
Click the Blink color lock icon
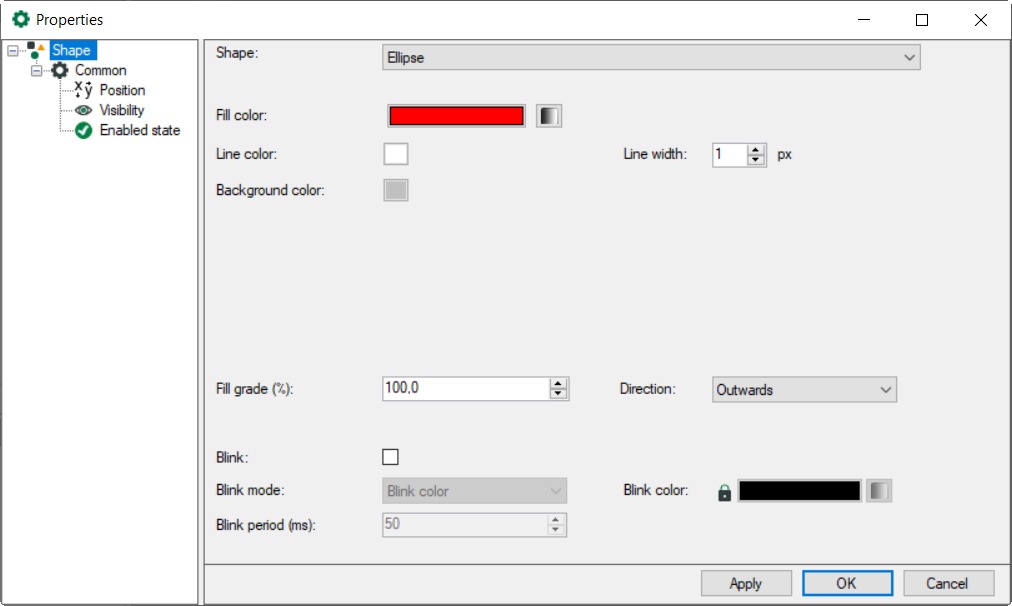(725, 492)
